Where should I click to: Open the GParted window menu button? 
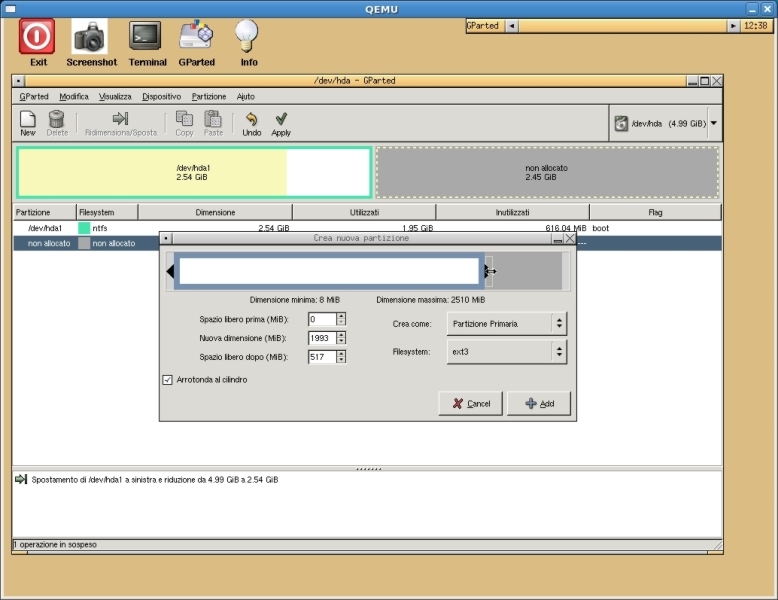pos(18,81)
